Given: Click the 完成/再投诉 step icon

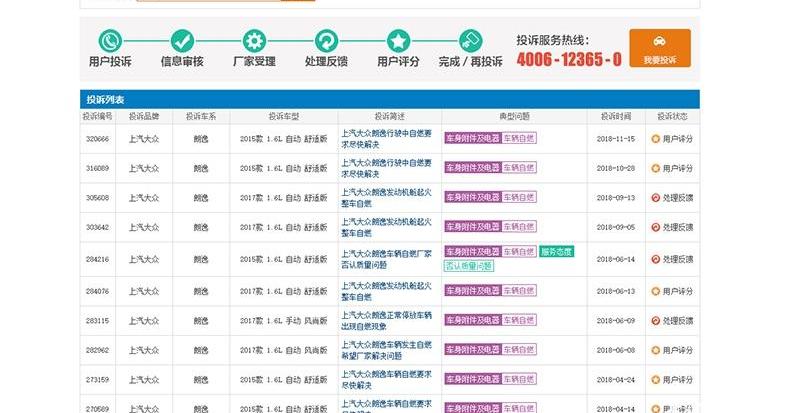Looking at the screenshot, I should point(470,41).
